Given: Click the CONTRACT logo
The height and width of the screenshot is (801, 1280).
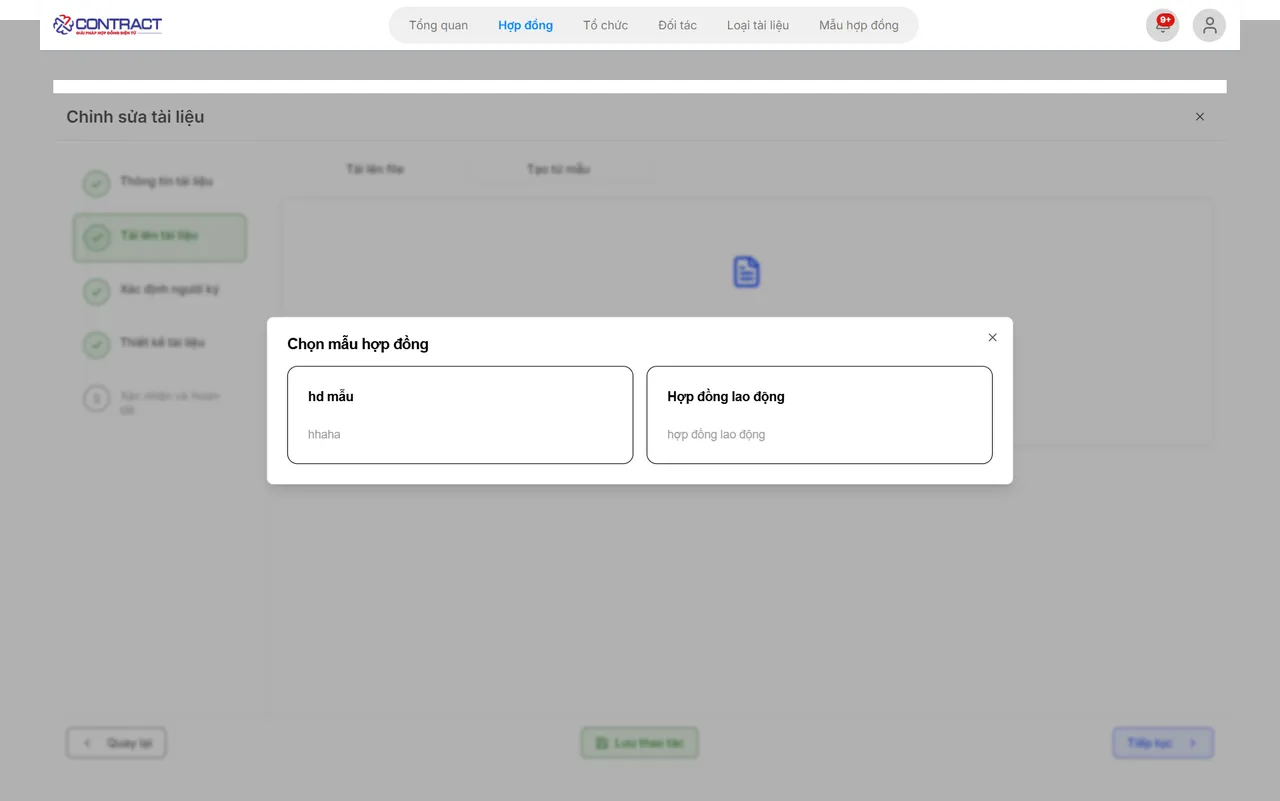Looking at the screenshot, I should point(107,25).
